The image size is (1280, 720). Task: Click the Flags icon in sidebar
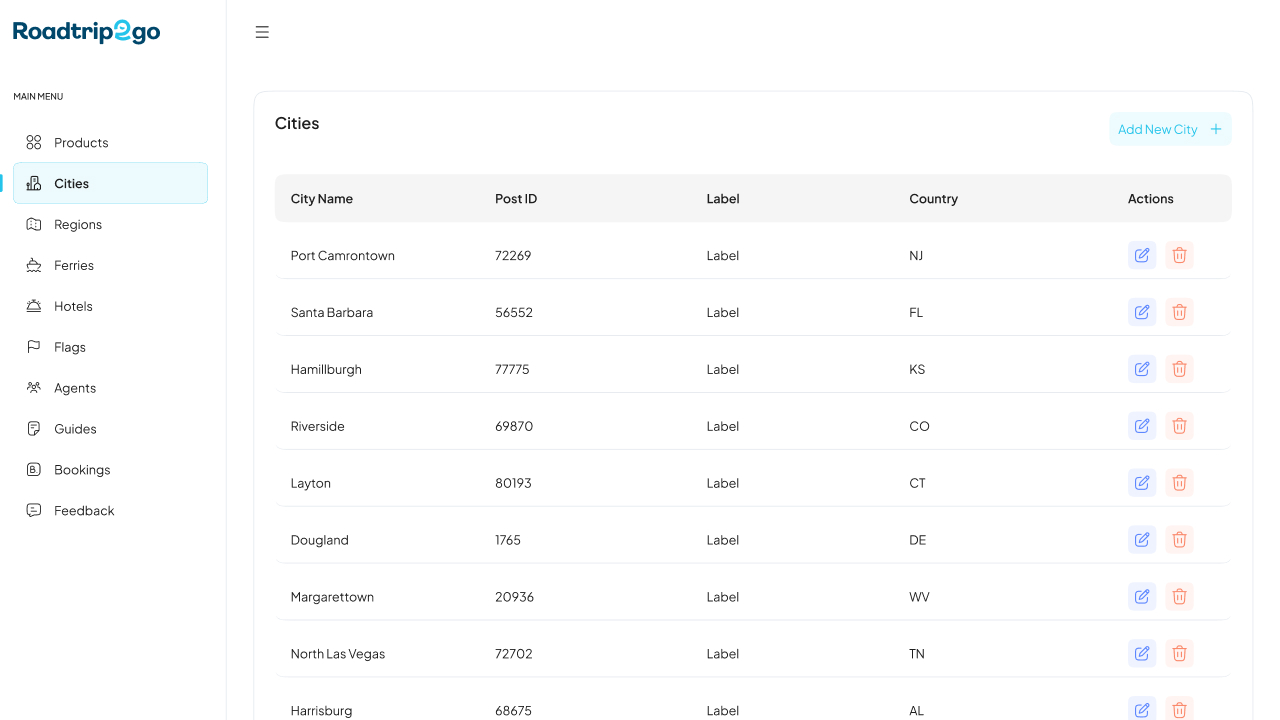[34, 347]
